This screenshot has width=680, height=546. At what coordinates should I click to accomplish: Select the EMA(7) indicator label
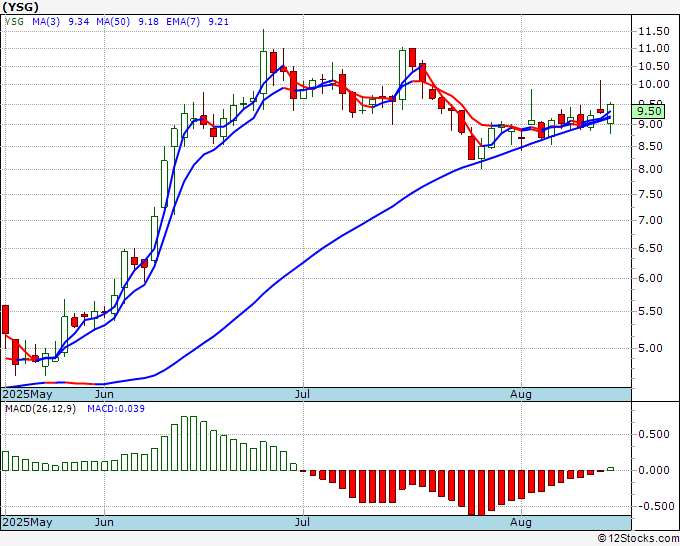pyautogui.click(x=183, y=21)
